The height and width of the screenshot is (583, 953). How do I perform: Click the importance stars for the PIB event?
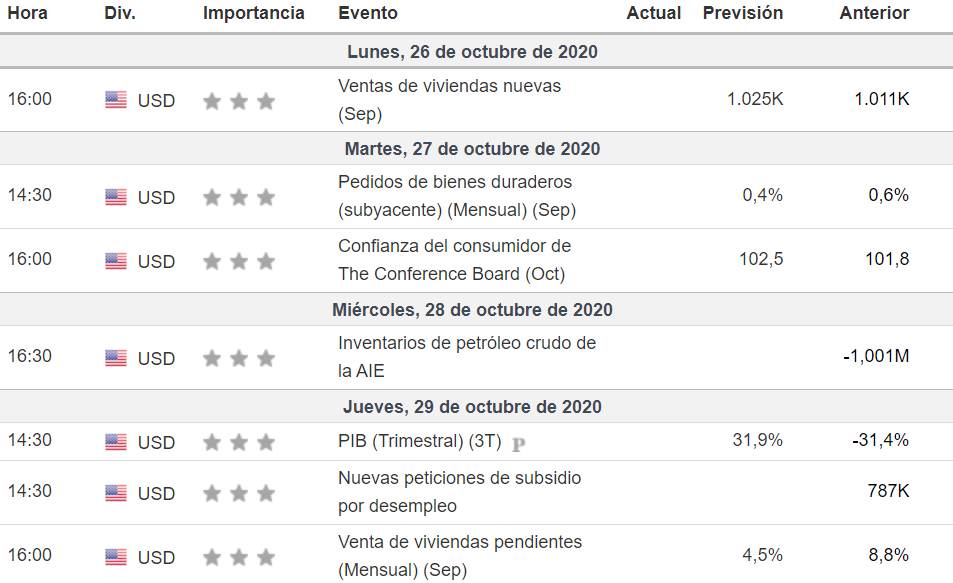238,442
